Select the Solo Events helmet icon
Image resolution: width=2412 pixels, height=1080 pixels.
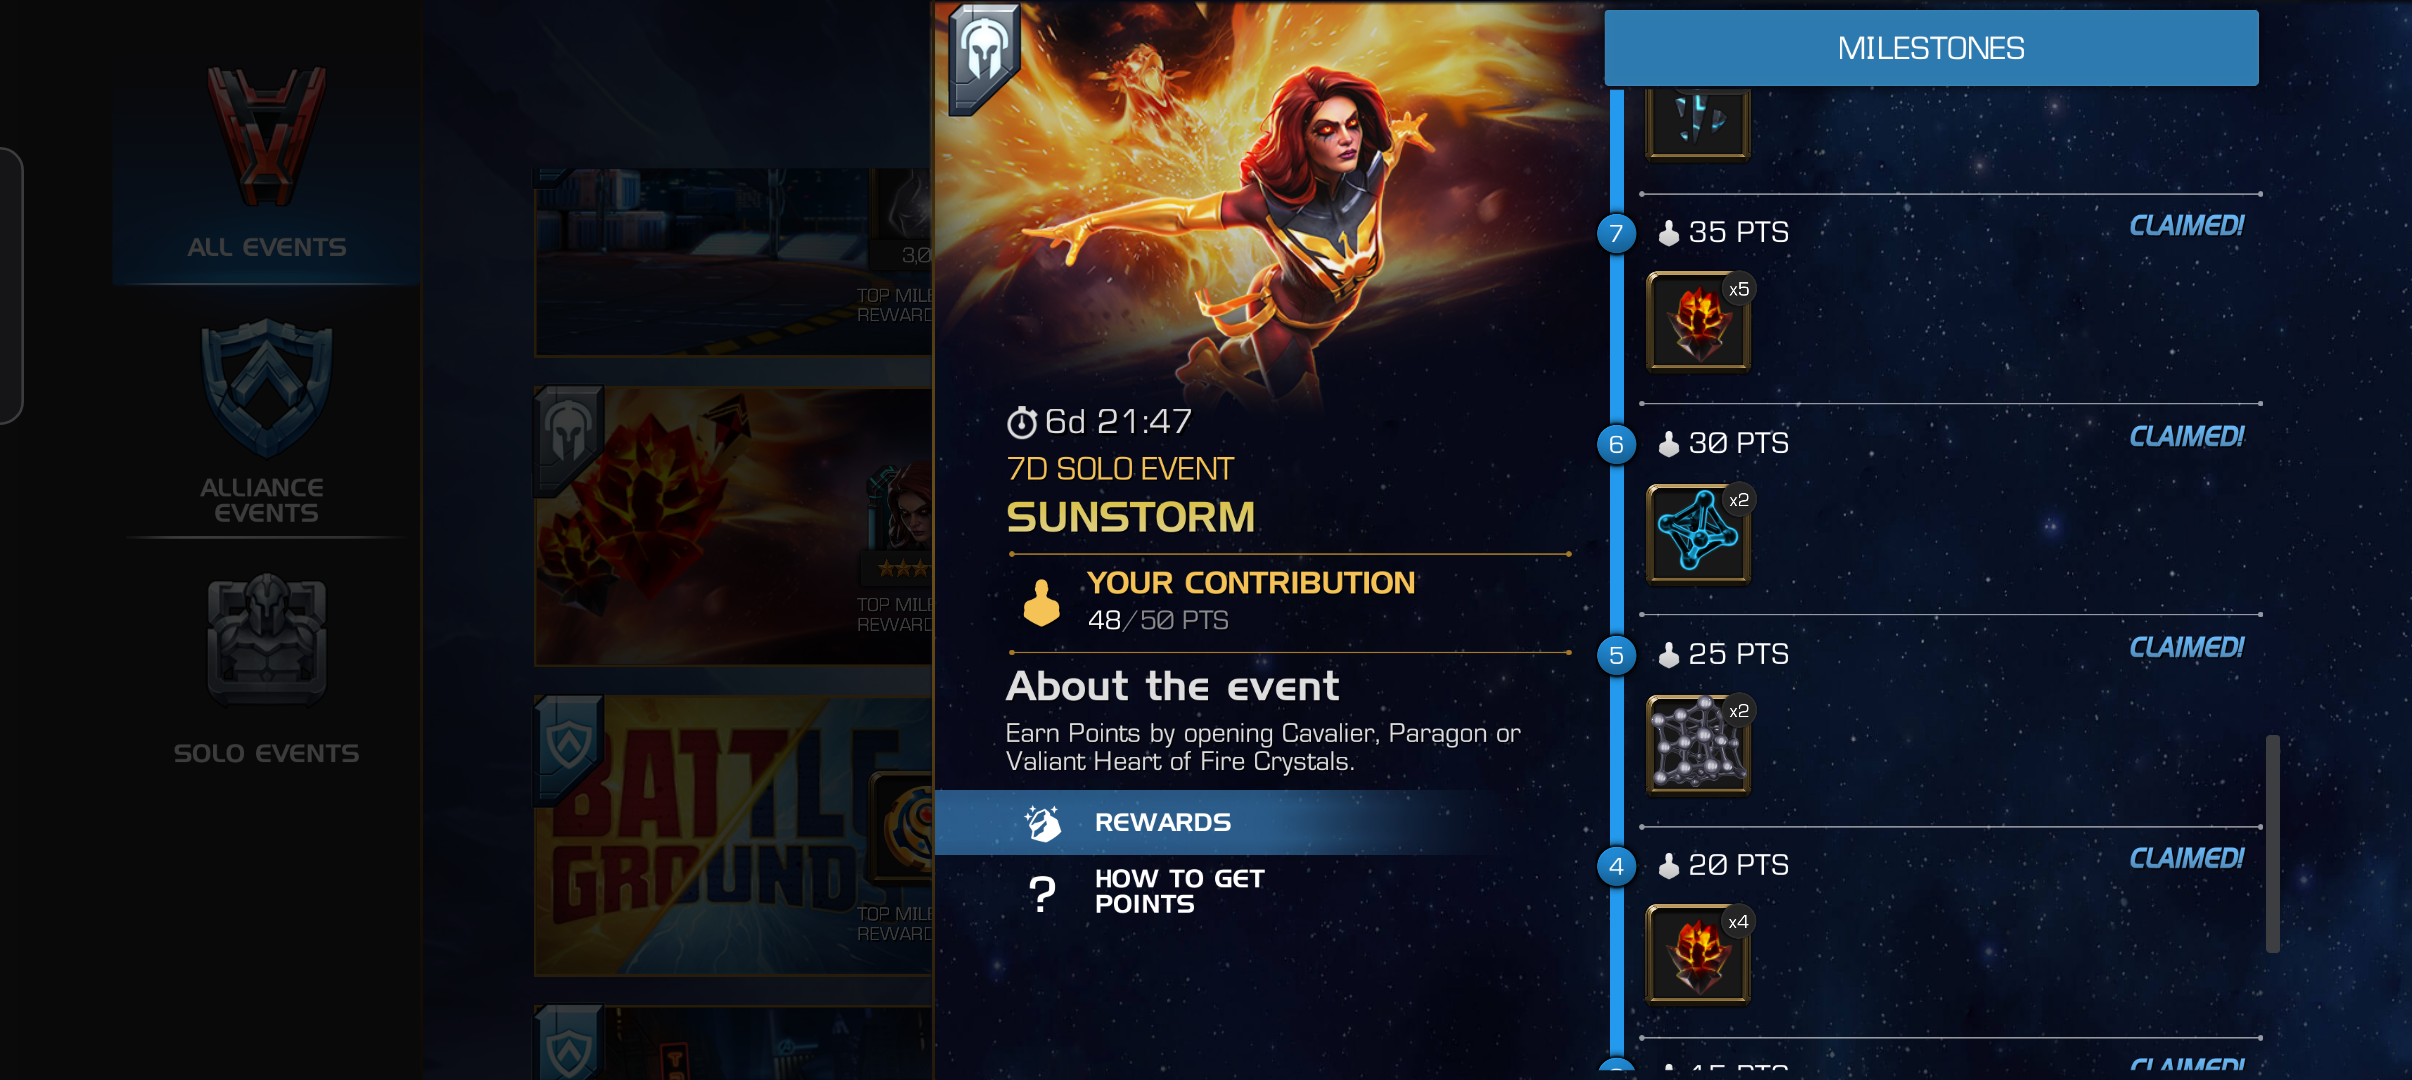[266, 638]
